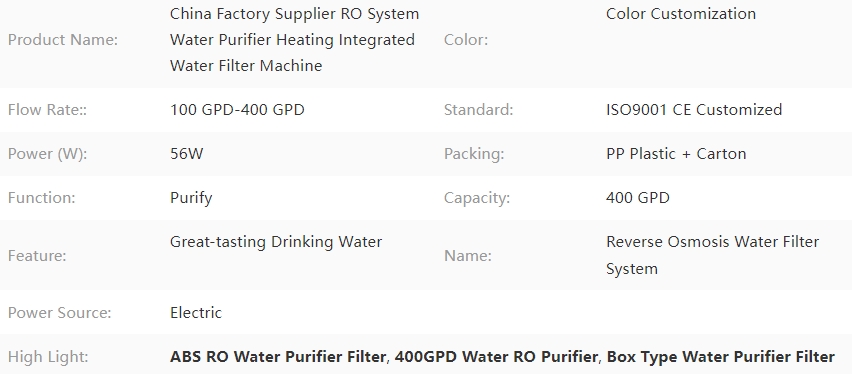Click the product name value text
The height and width of the screenshot is (374, 852).
click(295, 40)
